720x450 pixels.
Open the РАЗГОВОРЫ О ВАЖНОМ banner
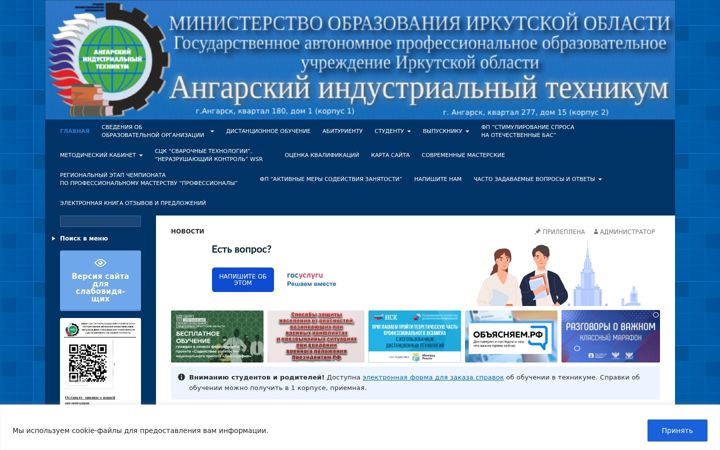(x=611, y=336)
